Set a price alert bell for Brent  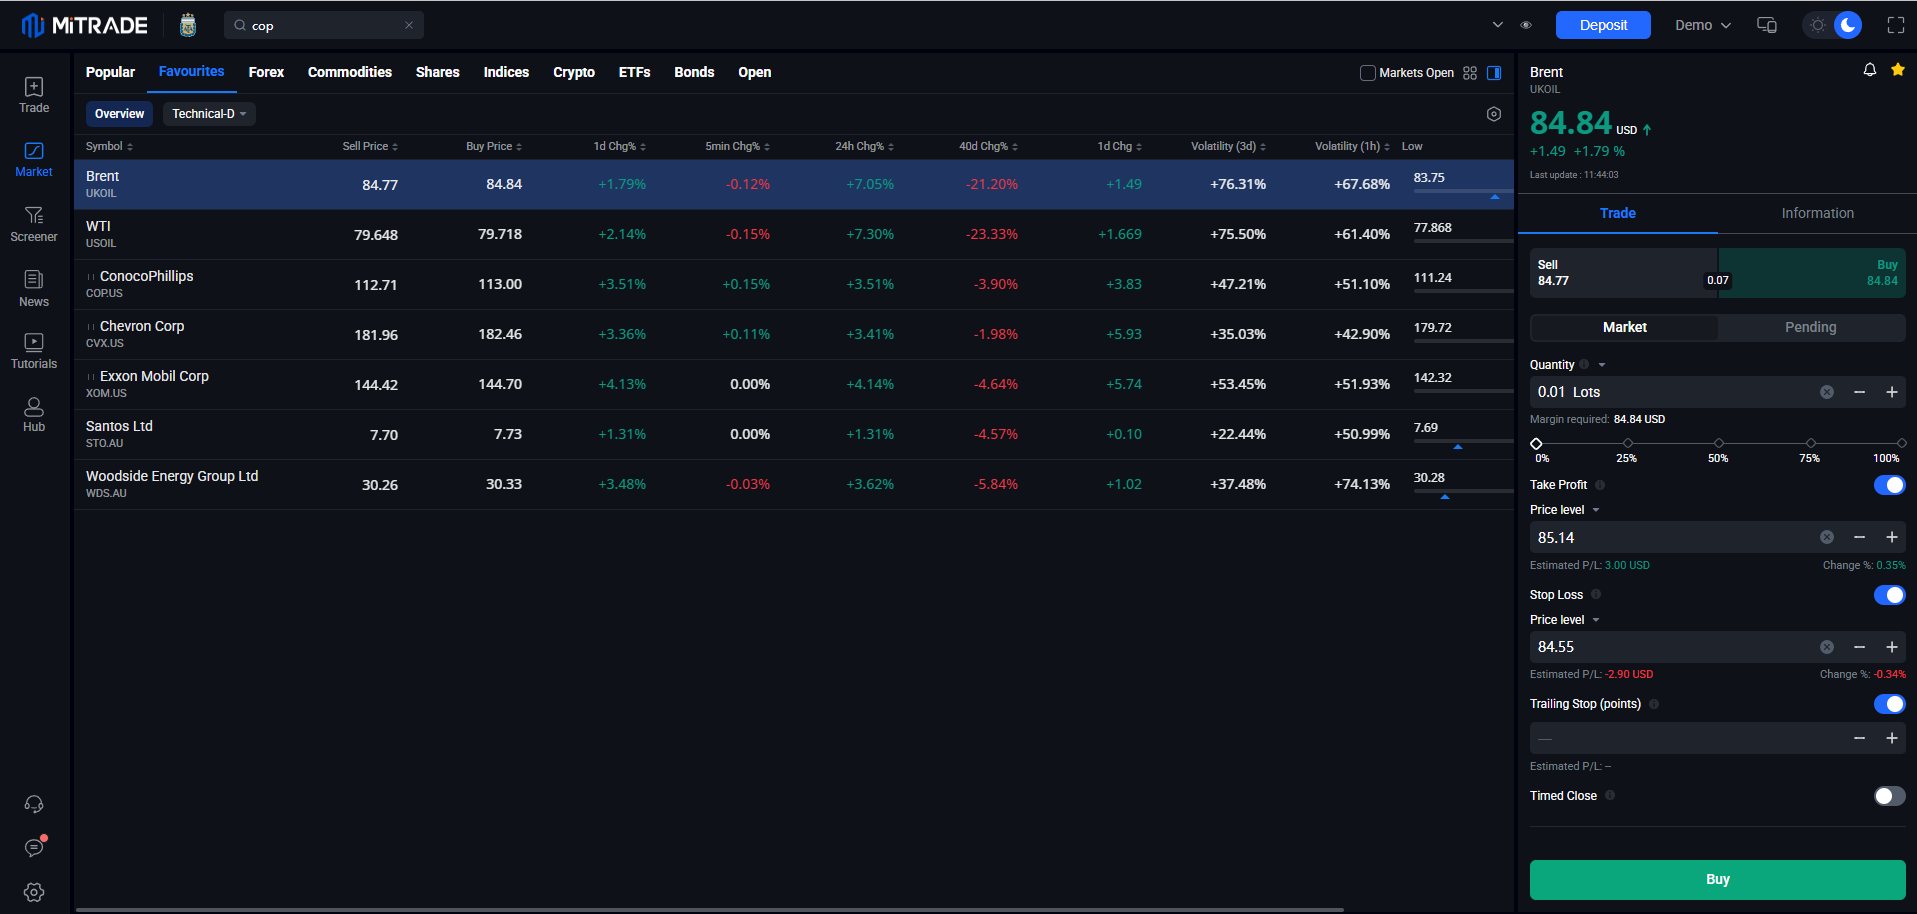click(1870, 70)
